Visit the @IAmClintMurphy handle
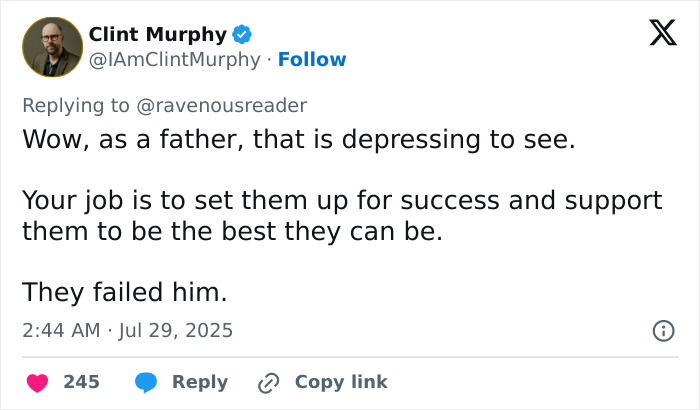Viewport: 700px width, 410px height. click(175, 59)
